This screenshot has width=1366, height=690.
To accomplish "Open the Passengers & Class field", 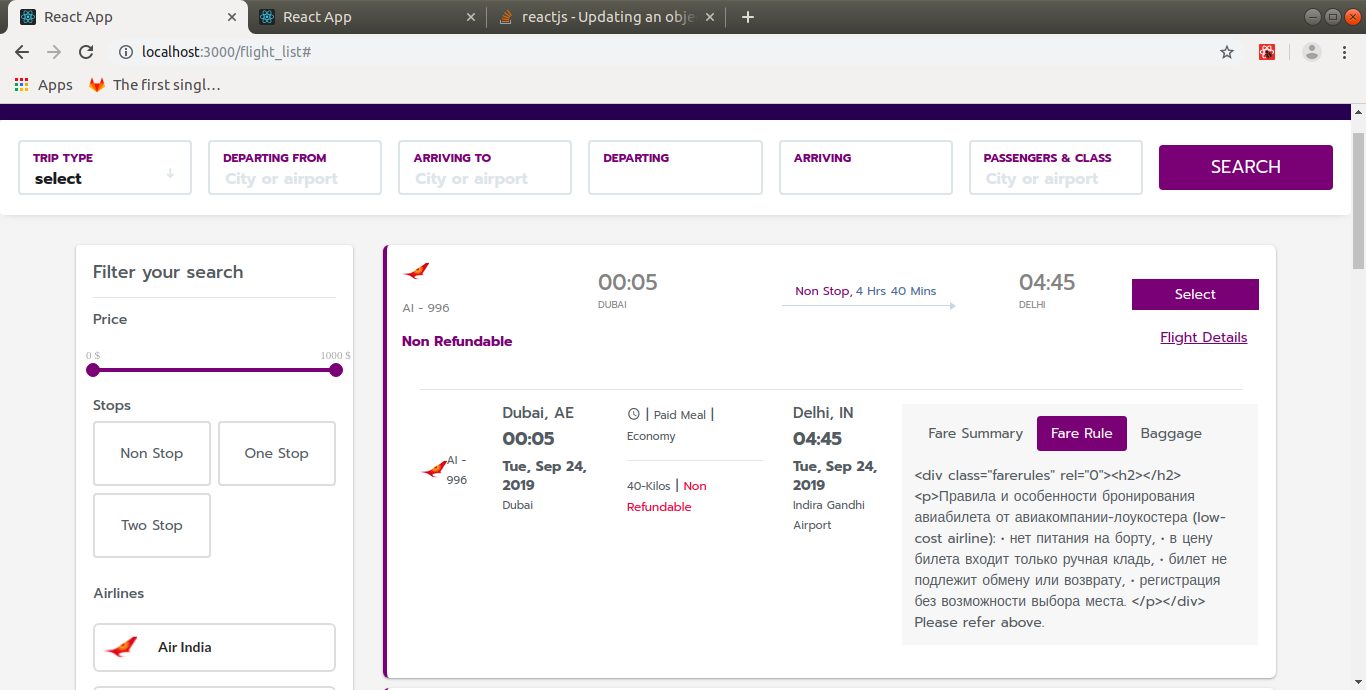I will (x=1055, y=178).
